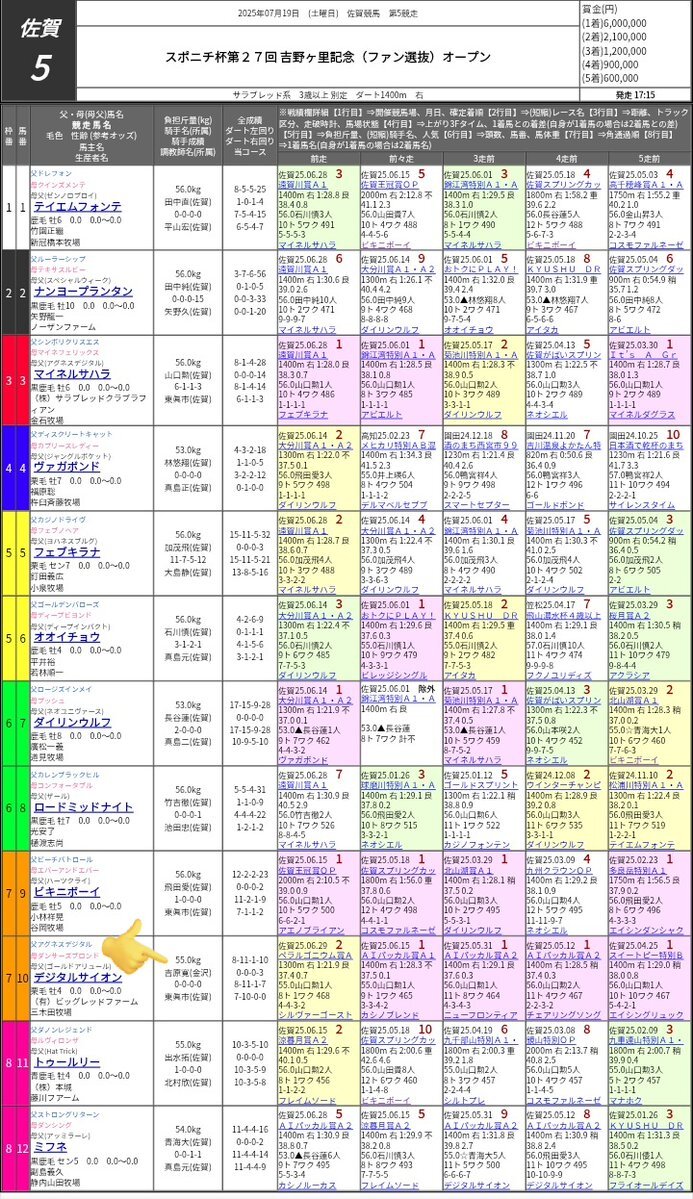The height and width of the screenshot is (1199, 693).
Task: Open horse オオイチョウ name link
Action: [65, 636]
